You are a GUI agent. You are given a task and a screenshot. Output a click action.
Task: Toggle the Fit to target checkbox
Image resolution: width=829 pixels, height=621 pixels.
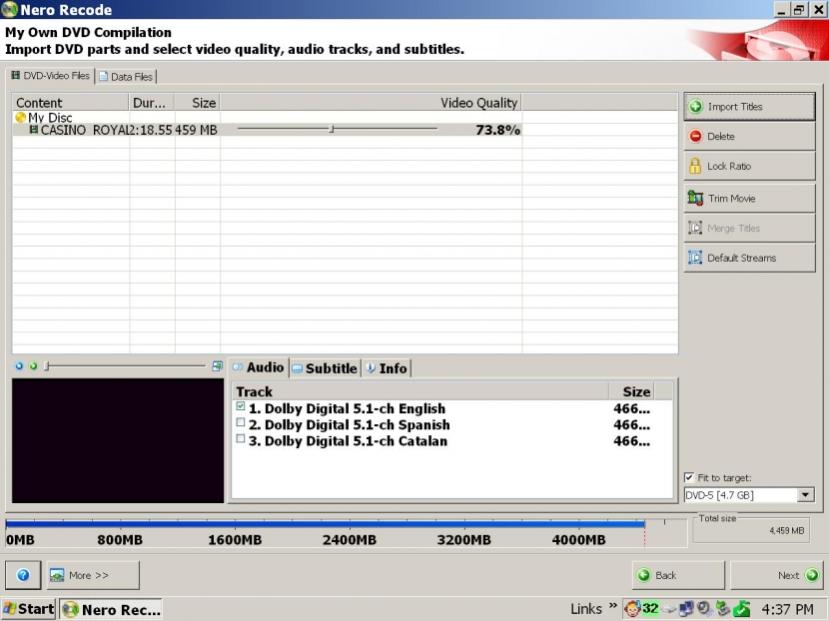click(x=689, y=478)
